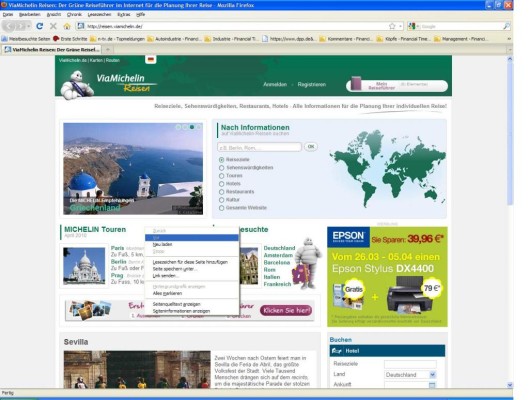Open the 'n-tv.de - Topmeldungen' bookmark folder
The width and height of the screenshot is (529, 400).
pos(117,39)
